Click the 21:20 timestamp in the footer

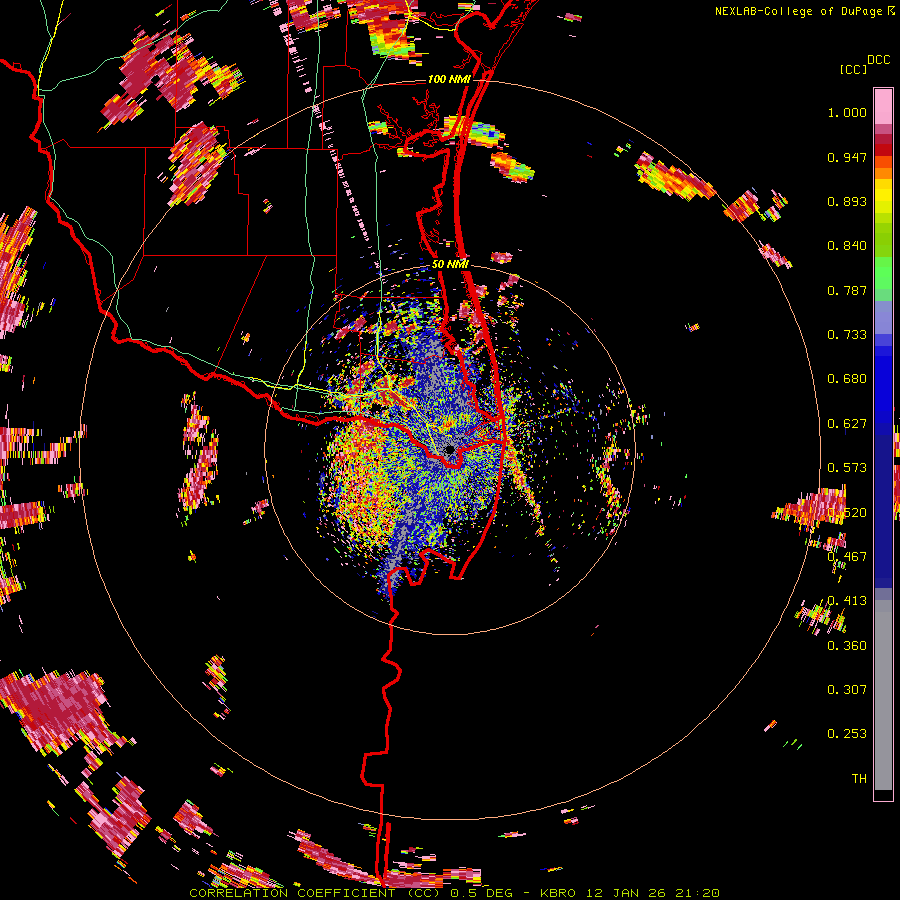[697, 893]
